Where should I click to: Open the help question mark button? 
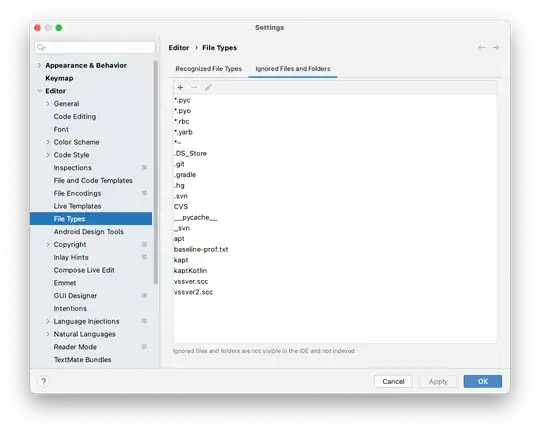point(43,381)
